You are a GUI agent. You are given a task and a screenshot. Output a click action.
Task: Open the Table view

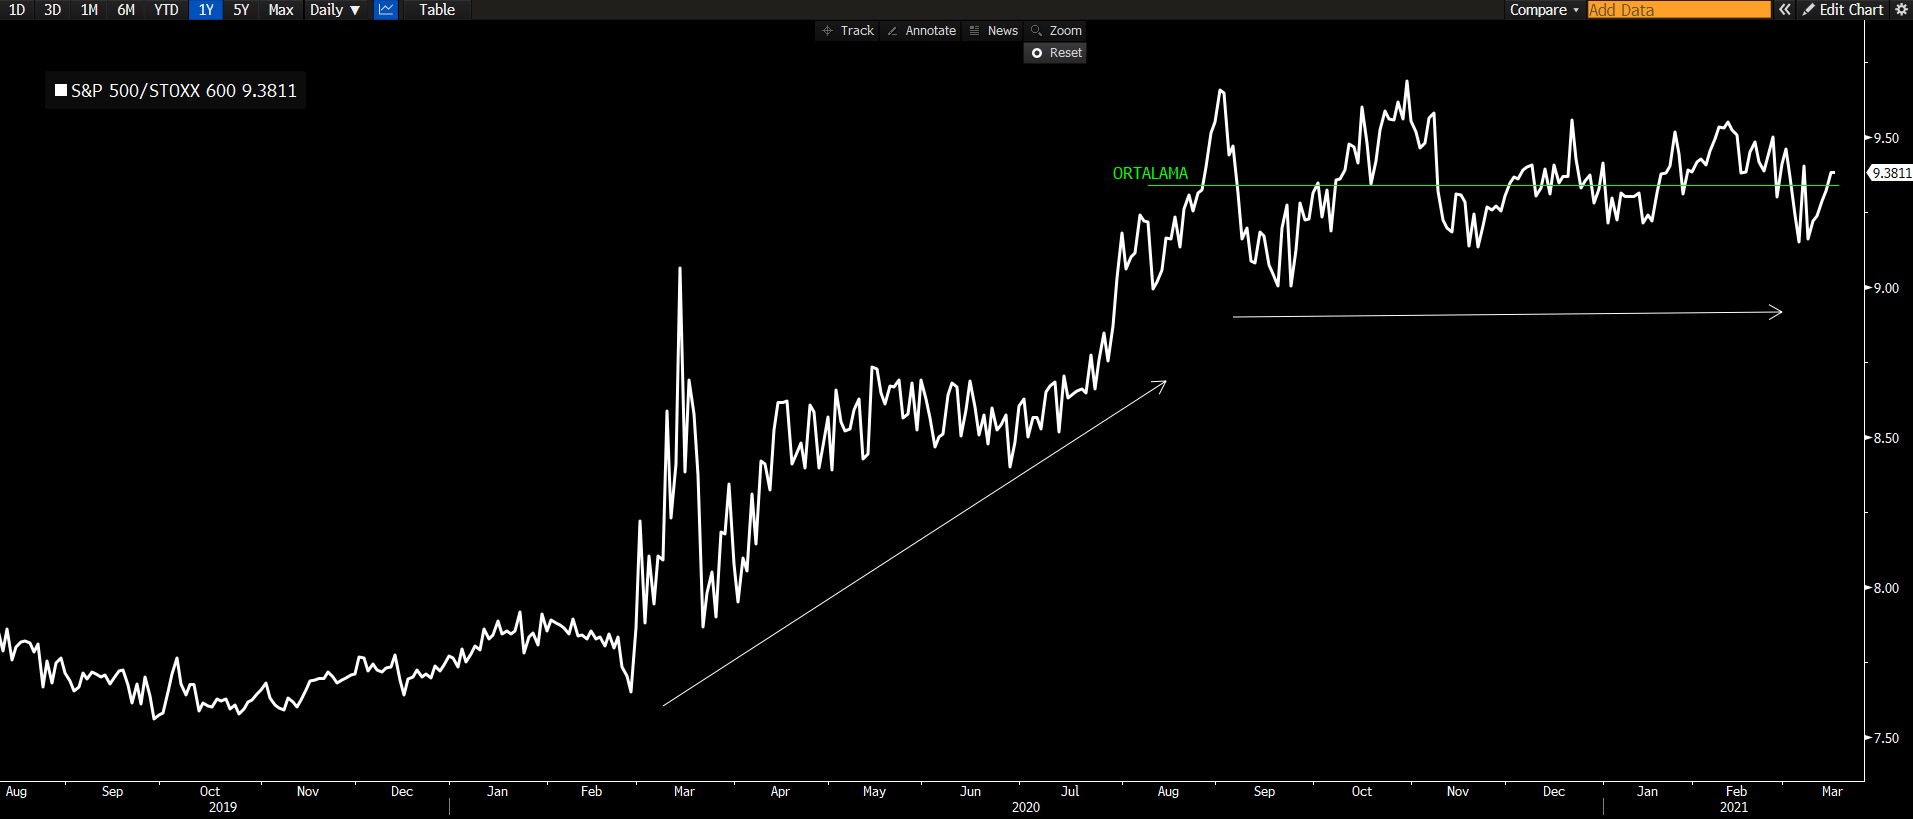point(437,10)
